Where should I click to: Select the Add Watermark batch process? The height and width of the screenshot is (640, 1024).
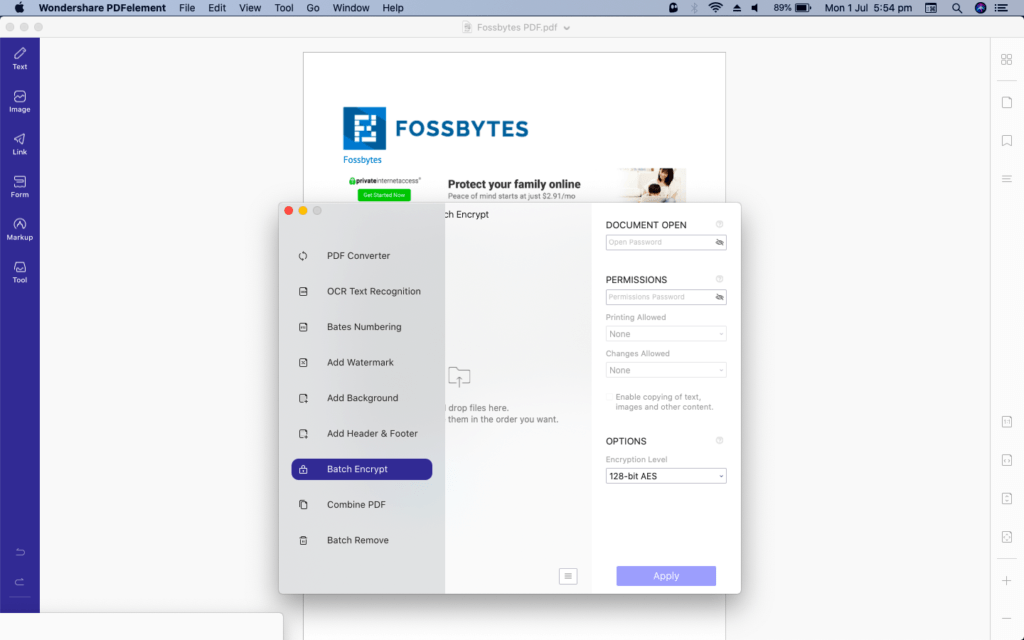(361, 362)
